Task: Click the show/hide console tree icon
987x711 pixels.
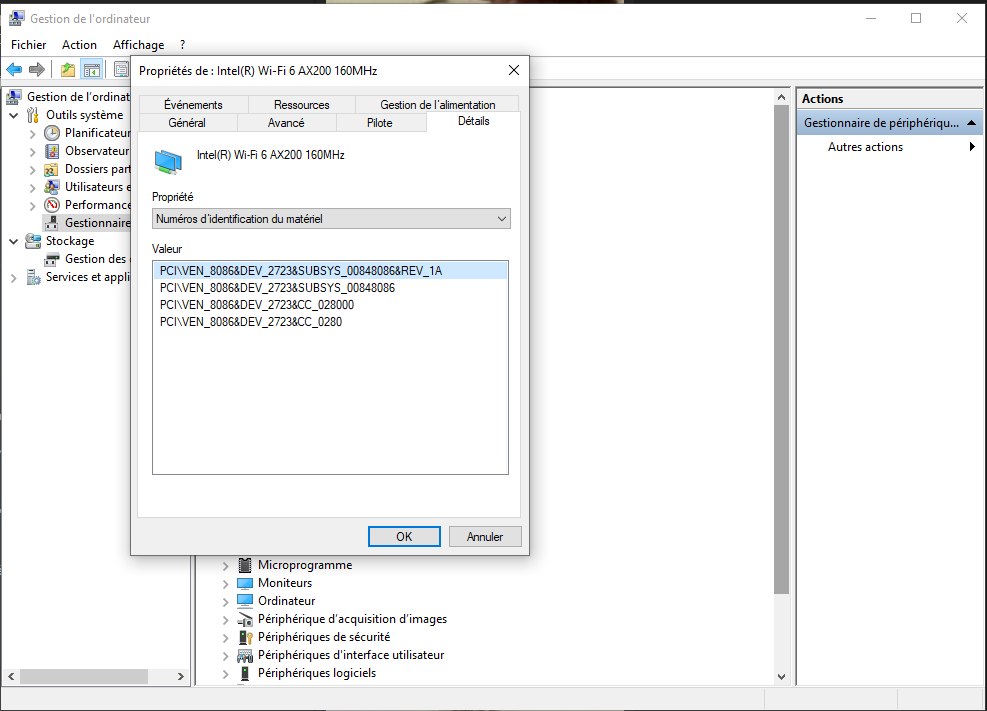Action: pyautogui.click(x=91, y=69)
